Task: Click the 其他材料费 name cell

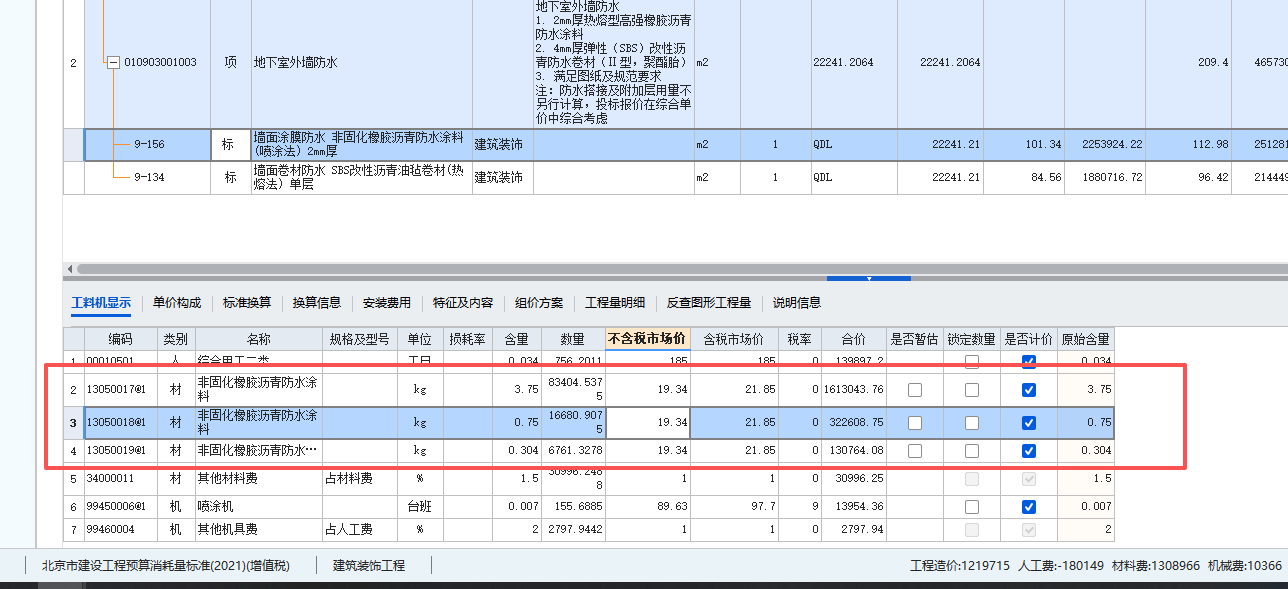Action: (259, 479)
